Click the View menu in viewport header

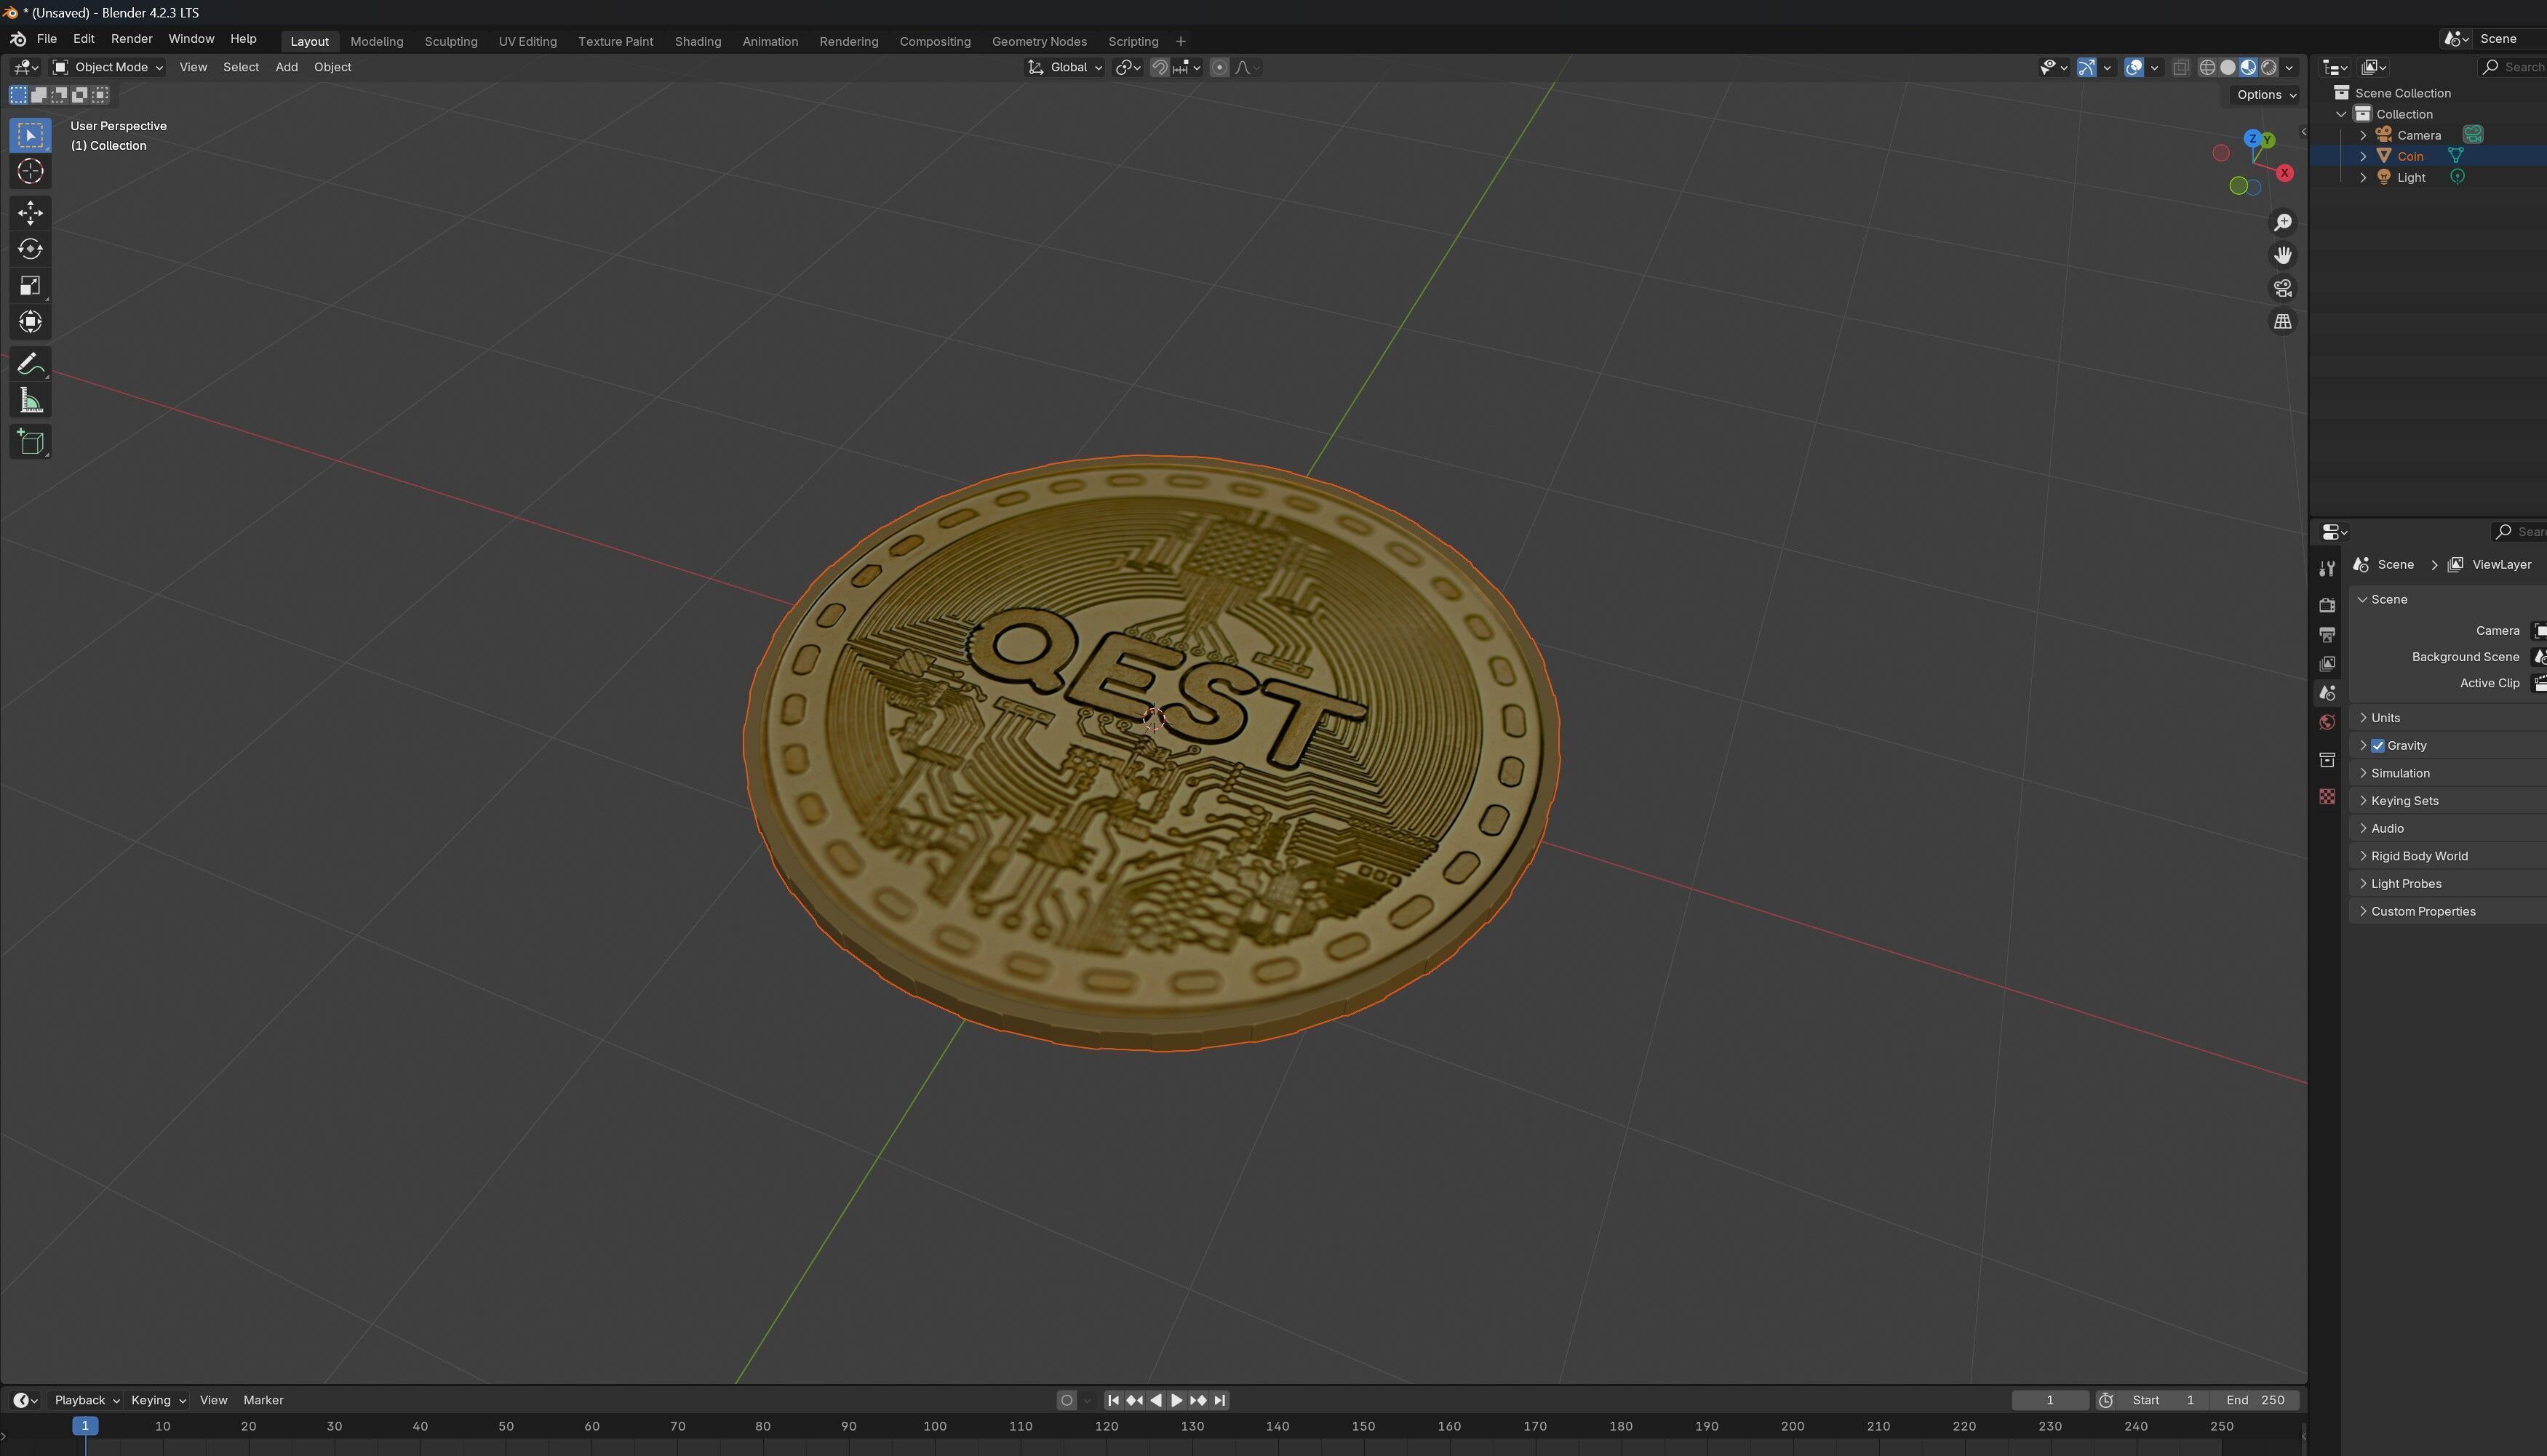pos(193,67)
